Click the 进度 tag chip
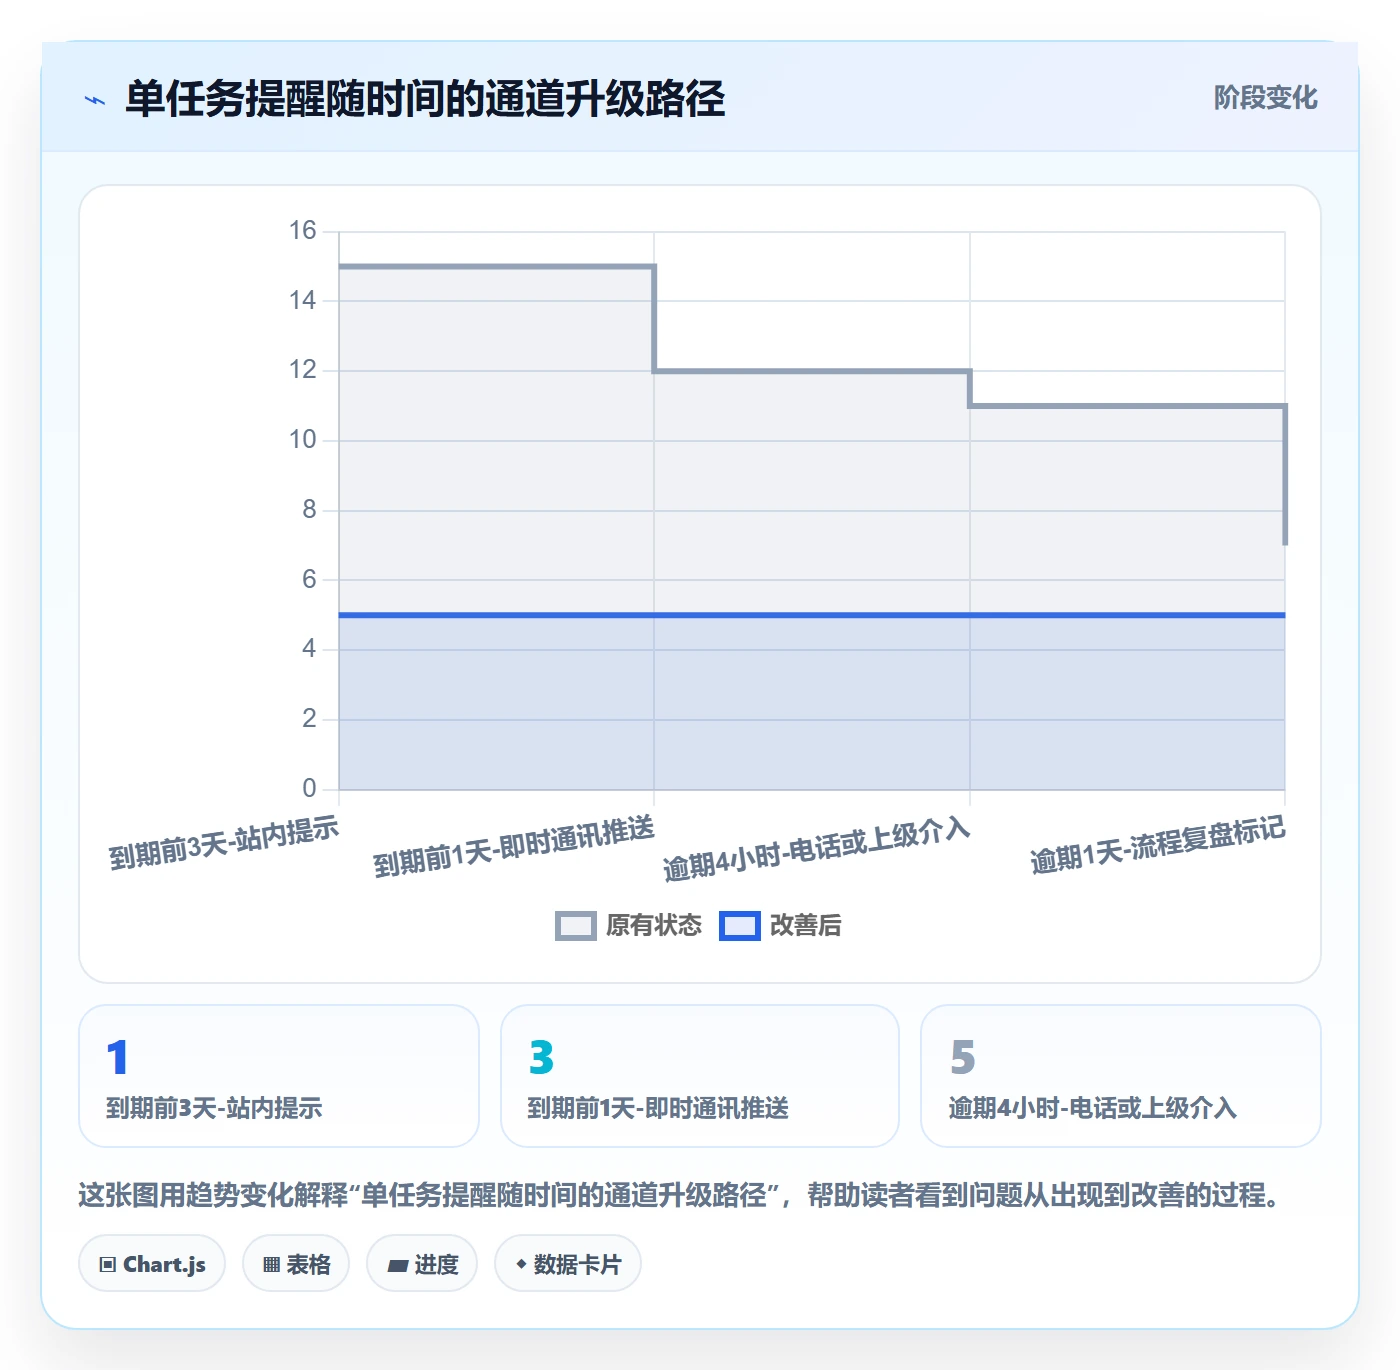This screenshot has height=1370, width=1400. (422, 1264)
